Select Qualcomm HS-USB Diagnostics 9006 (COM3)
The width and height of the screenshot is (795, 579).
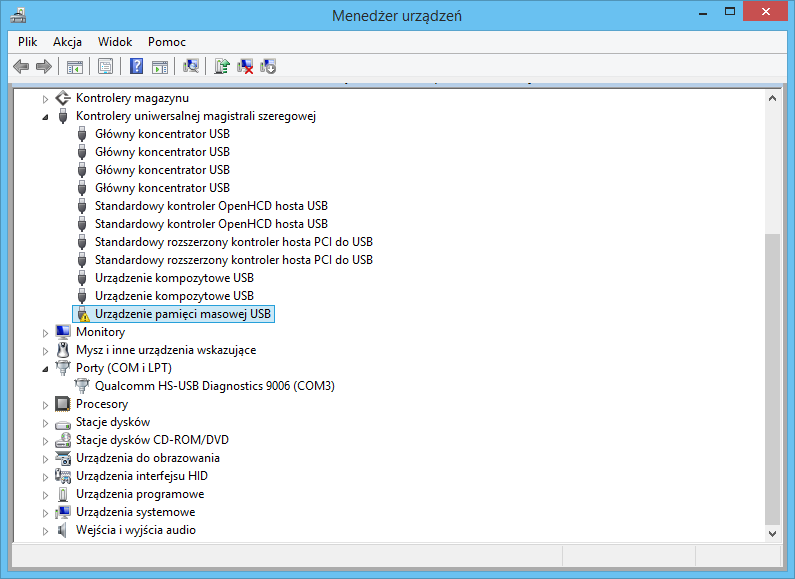coord(214,386)
